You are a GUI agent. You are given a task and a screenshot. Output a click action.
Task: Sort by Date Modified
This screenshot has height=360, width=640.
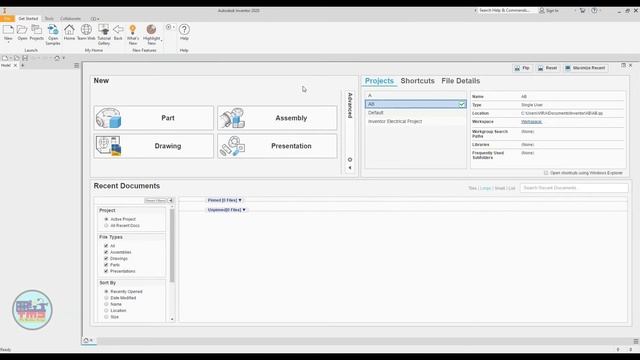click(x=106, y=298)
